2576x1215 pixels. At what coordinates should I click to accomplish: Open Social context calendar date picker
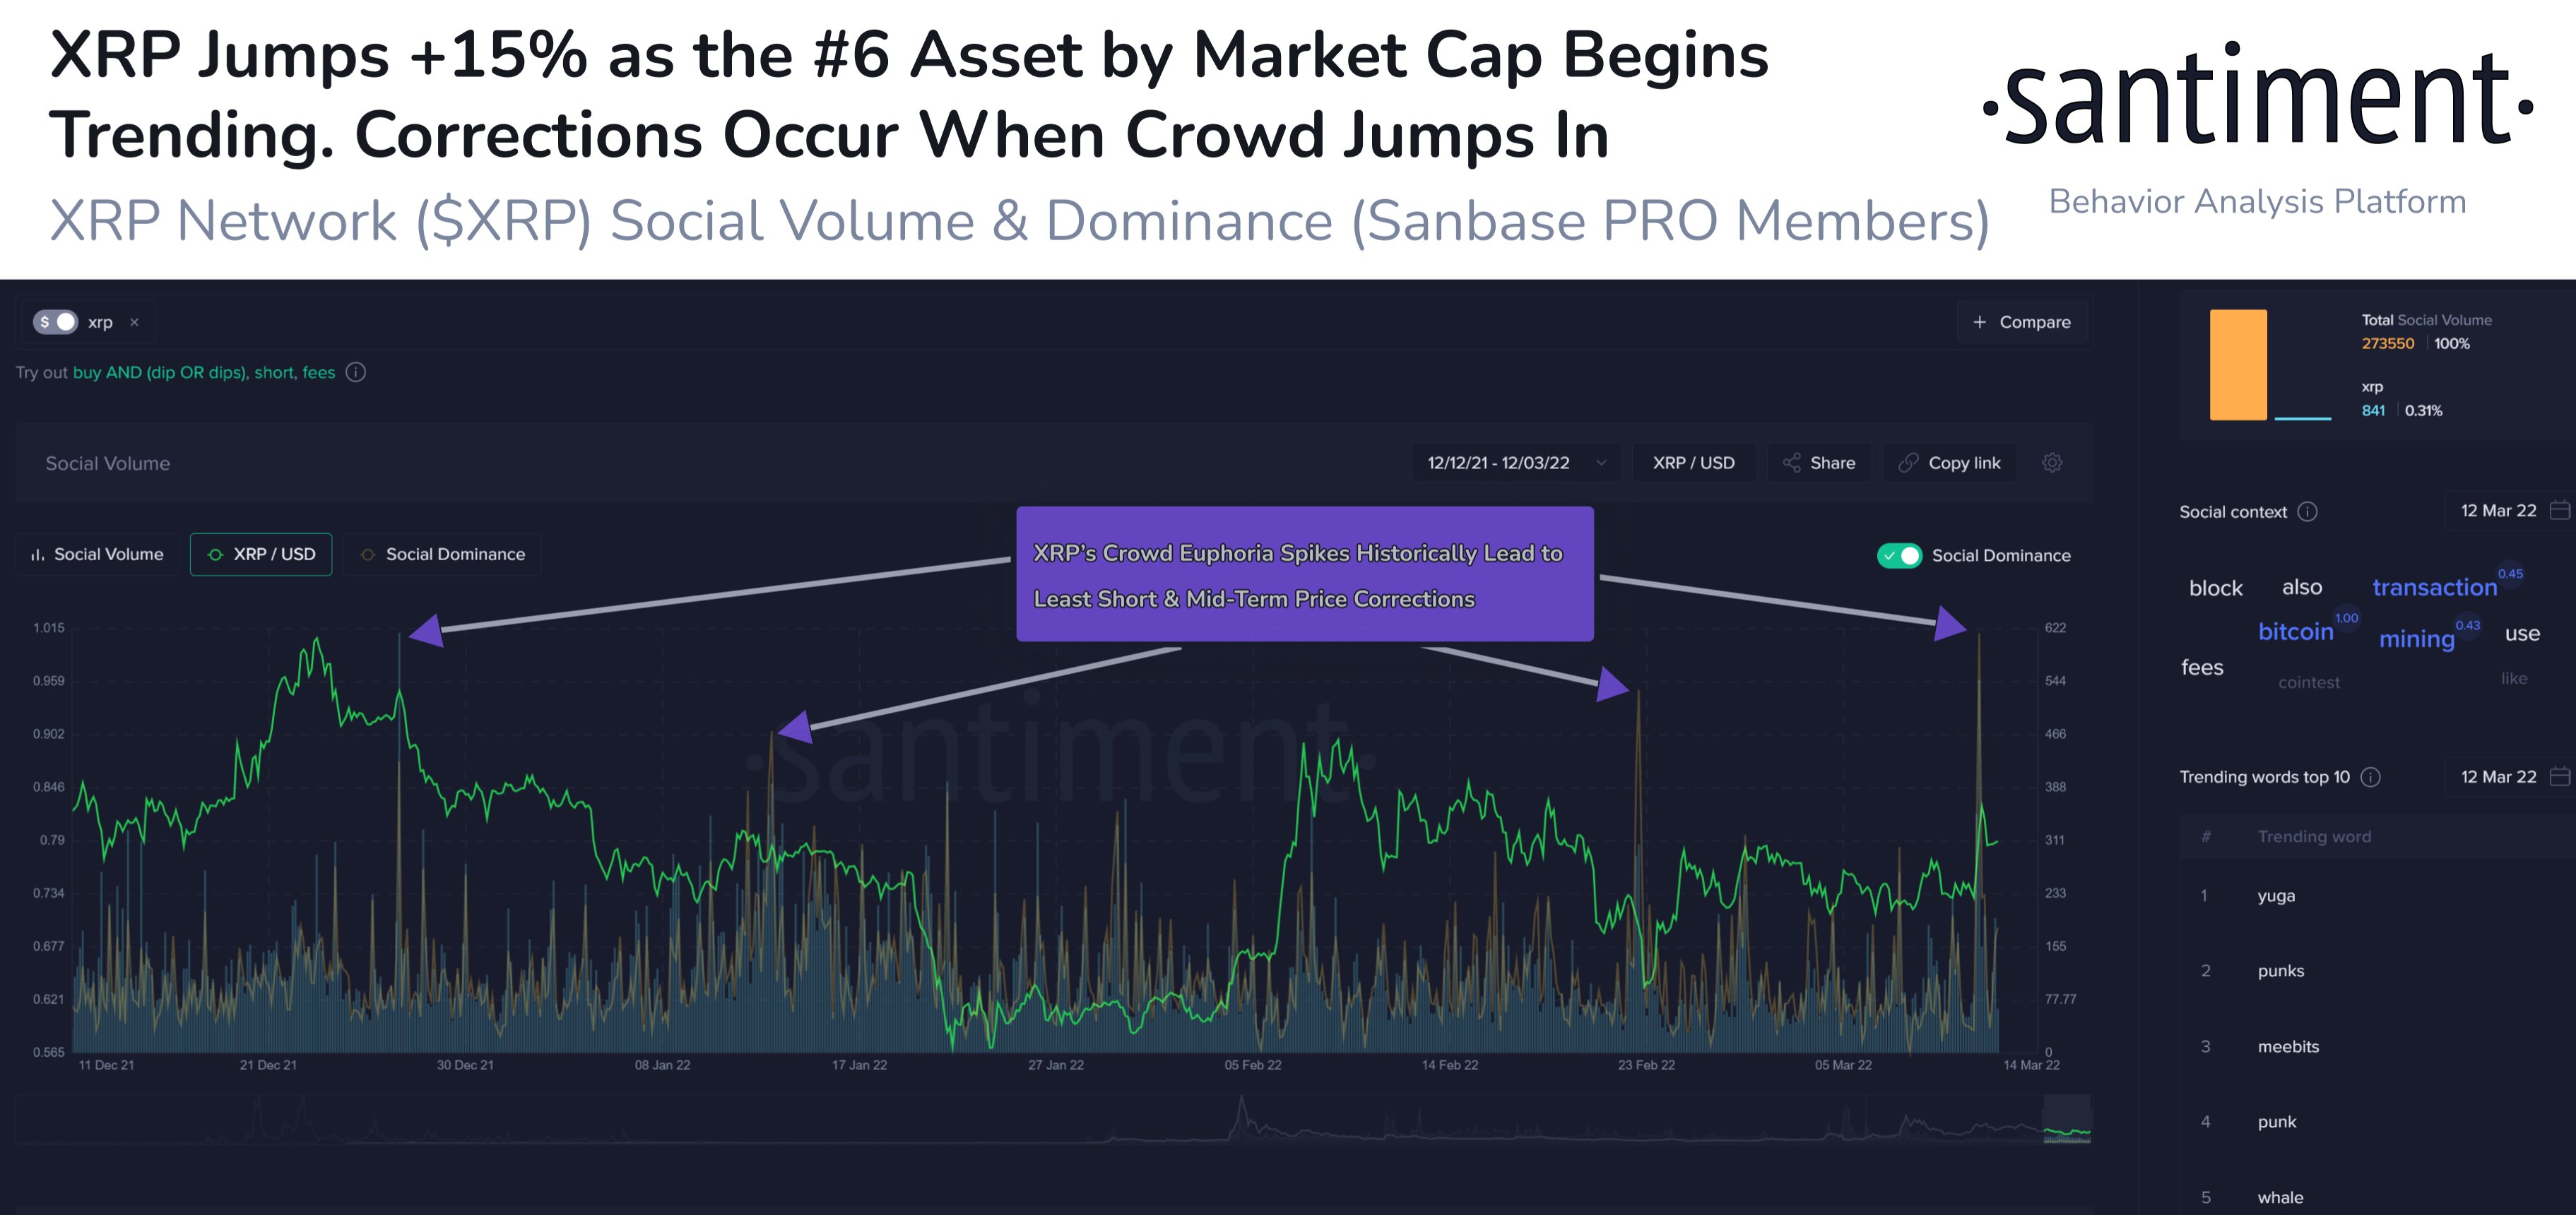(2559, 511)
